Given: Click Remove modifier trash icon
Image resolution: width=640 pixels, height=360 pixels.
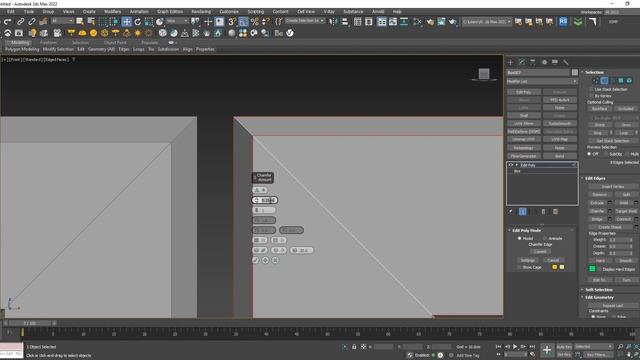Looking at the screenshot, I should click(x=543, y=211).
